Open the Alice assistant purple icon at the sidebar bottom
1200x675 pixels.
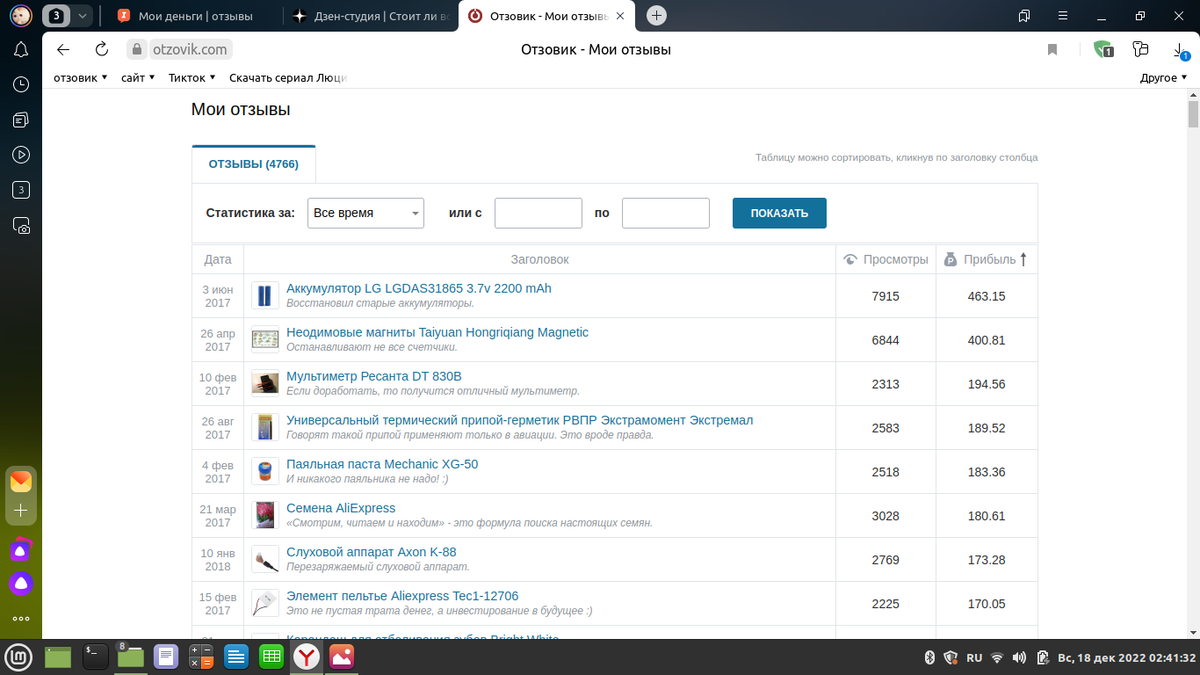pos(21,583)
